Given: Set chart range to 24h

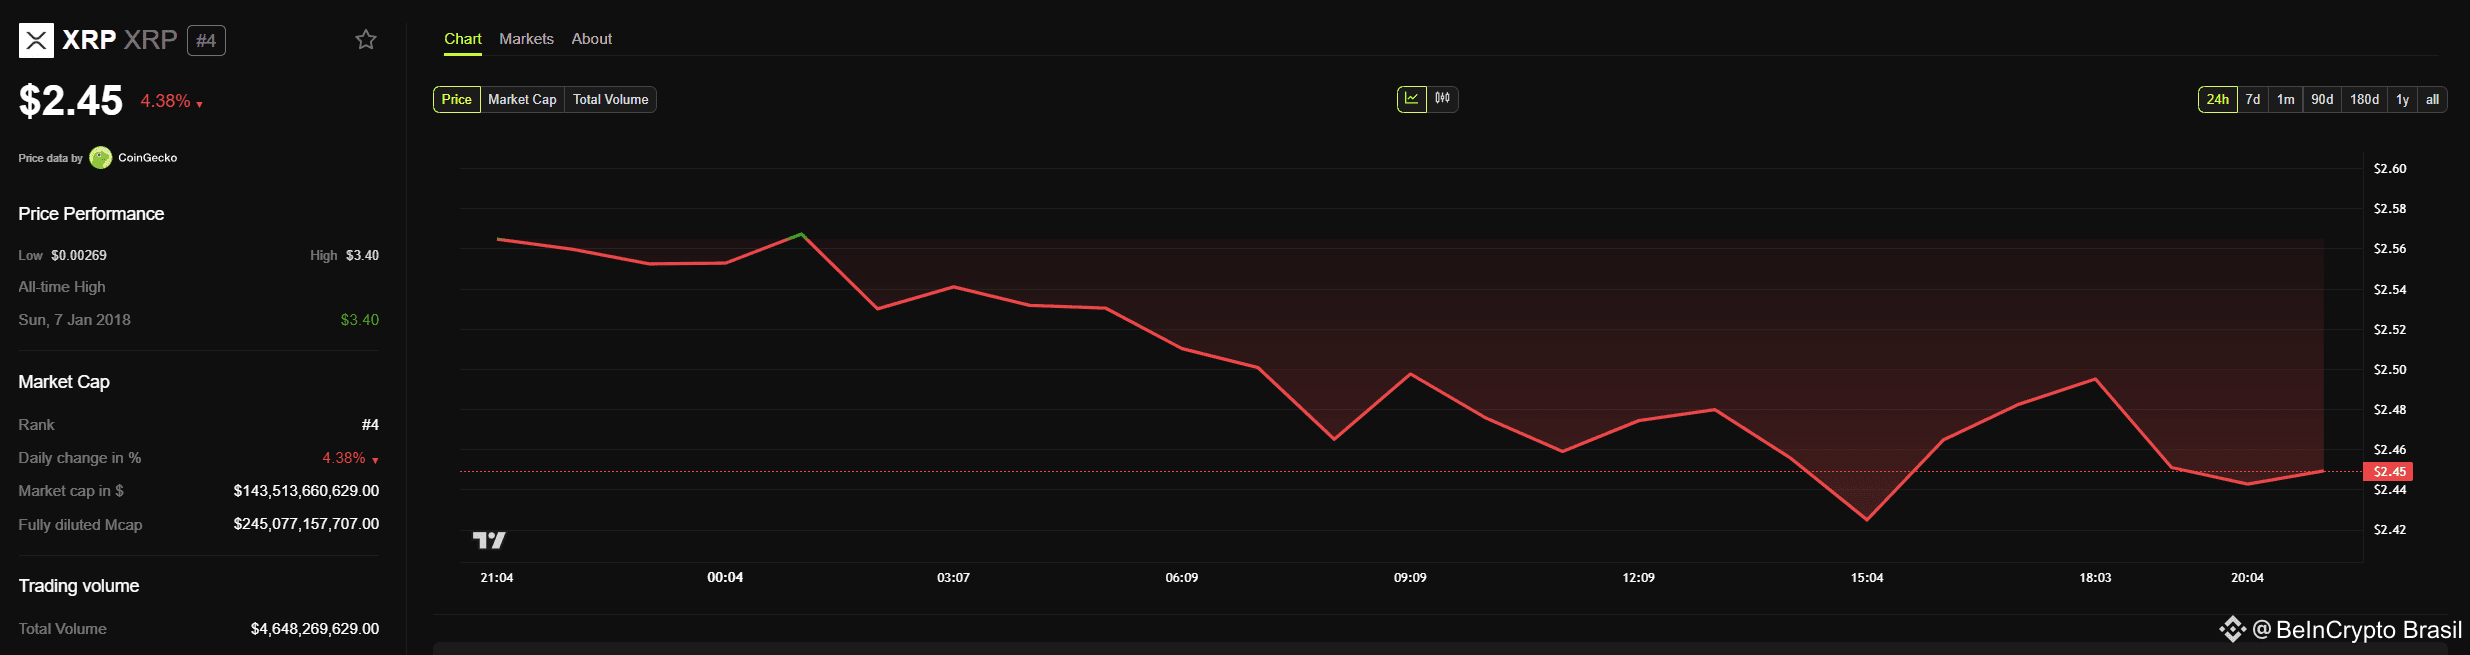Looking at the screenshot, I should tap(2218, 100).
